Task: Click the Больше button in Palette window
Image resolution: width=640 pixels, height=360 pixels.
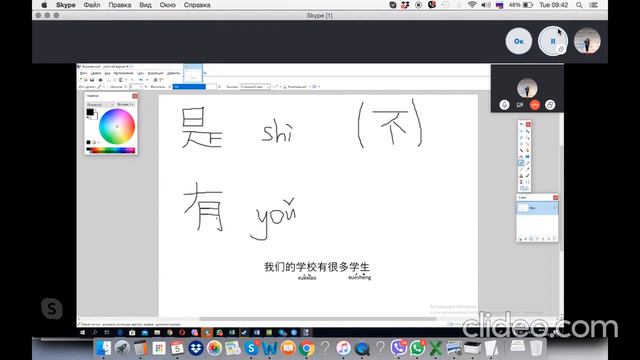Action: pos(125,104)
